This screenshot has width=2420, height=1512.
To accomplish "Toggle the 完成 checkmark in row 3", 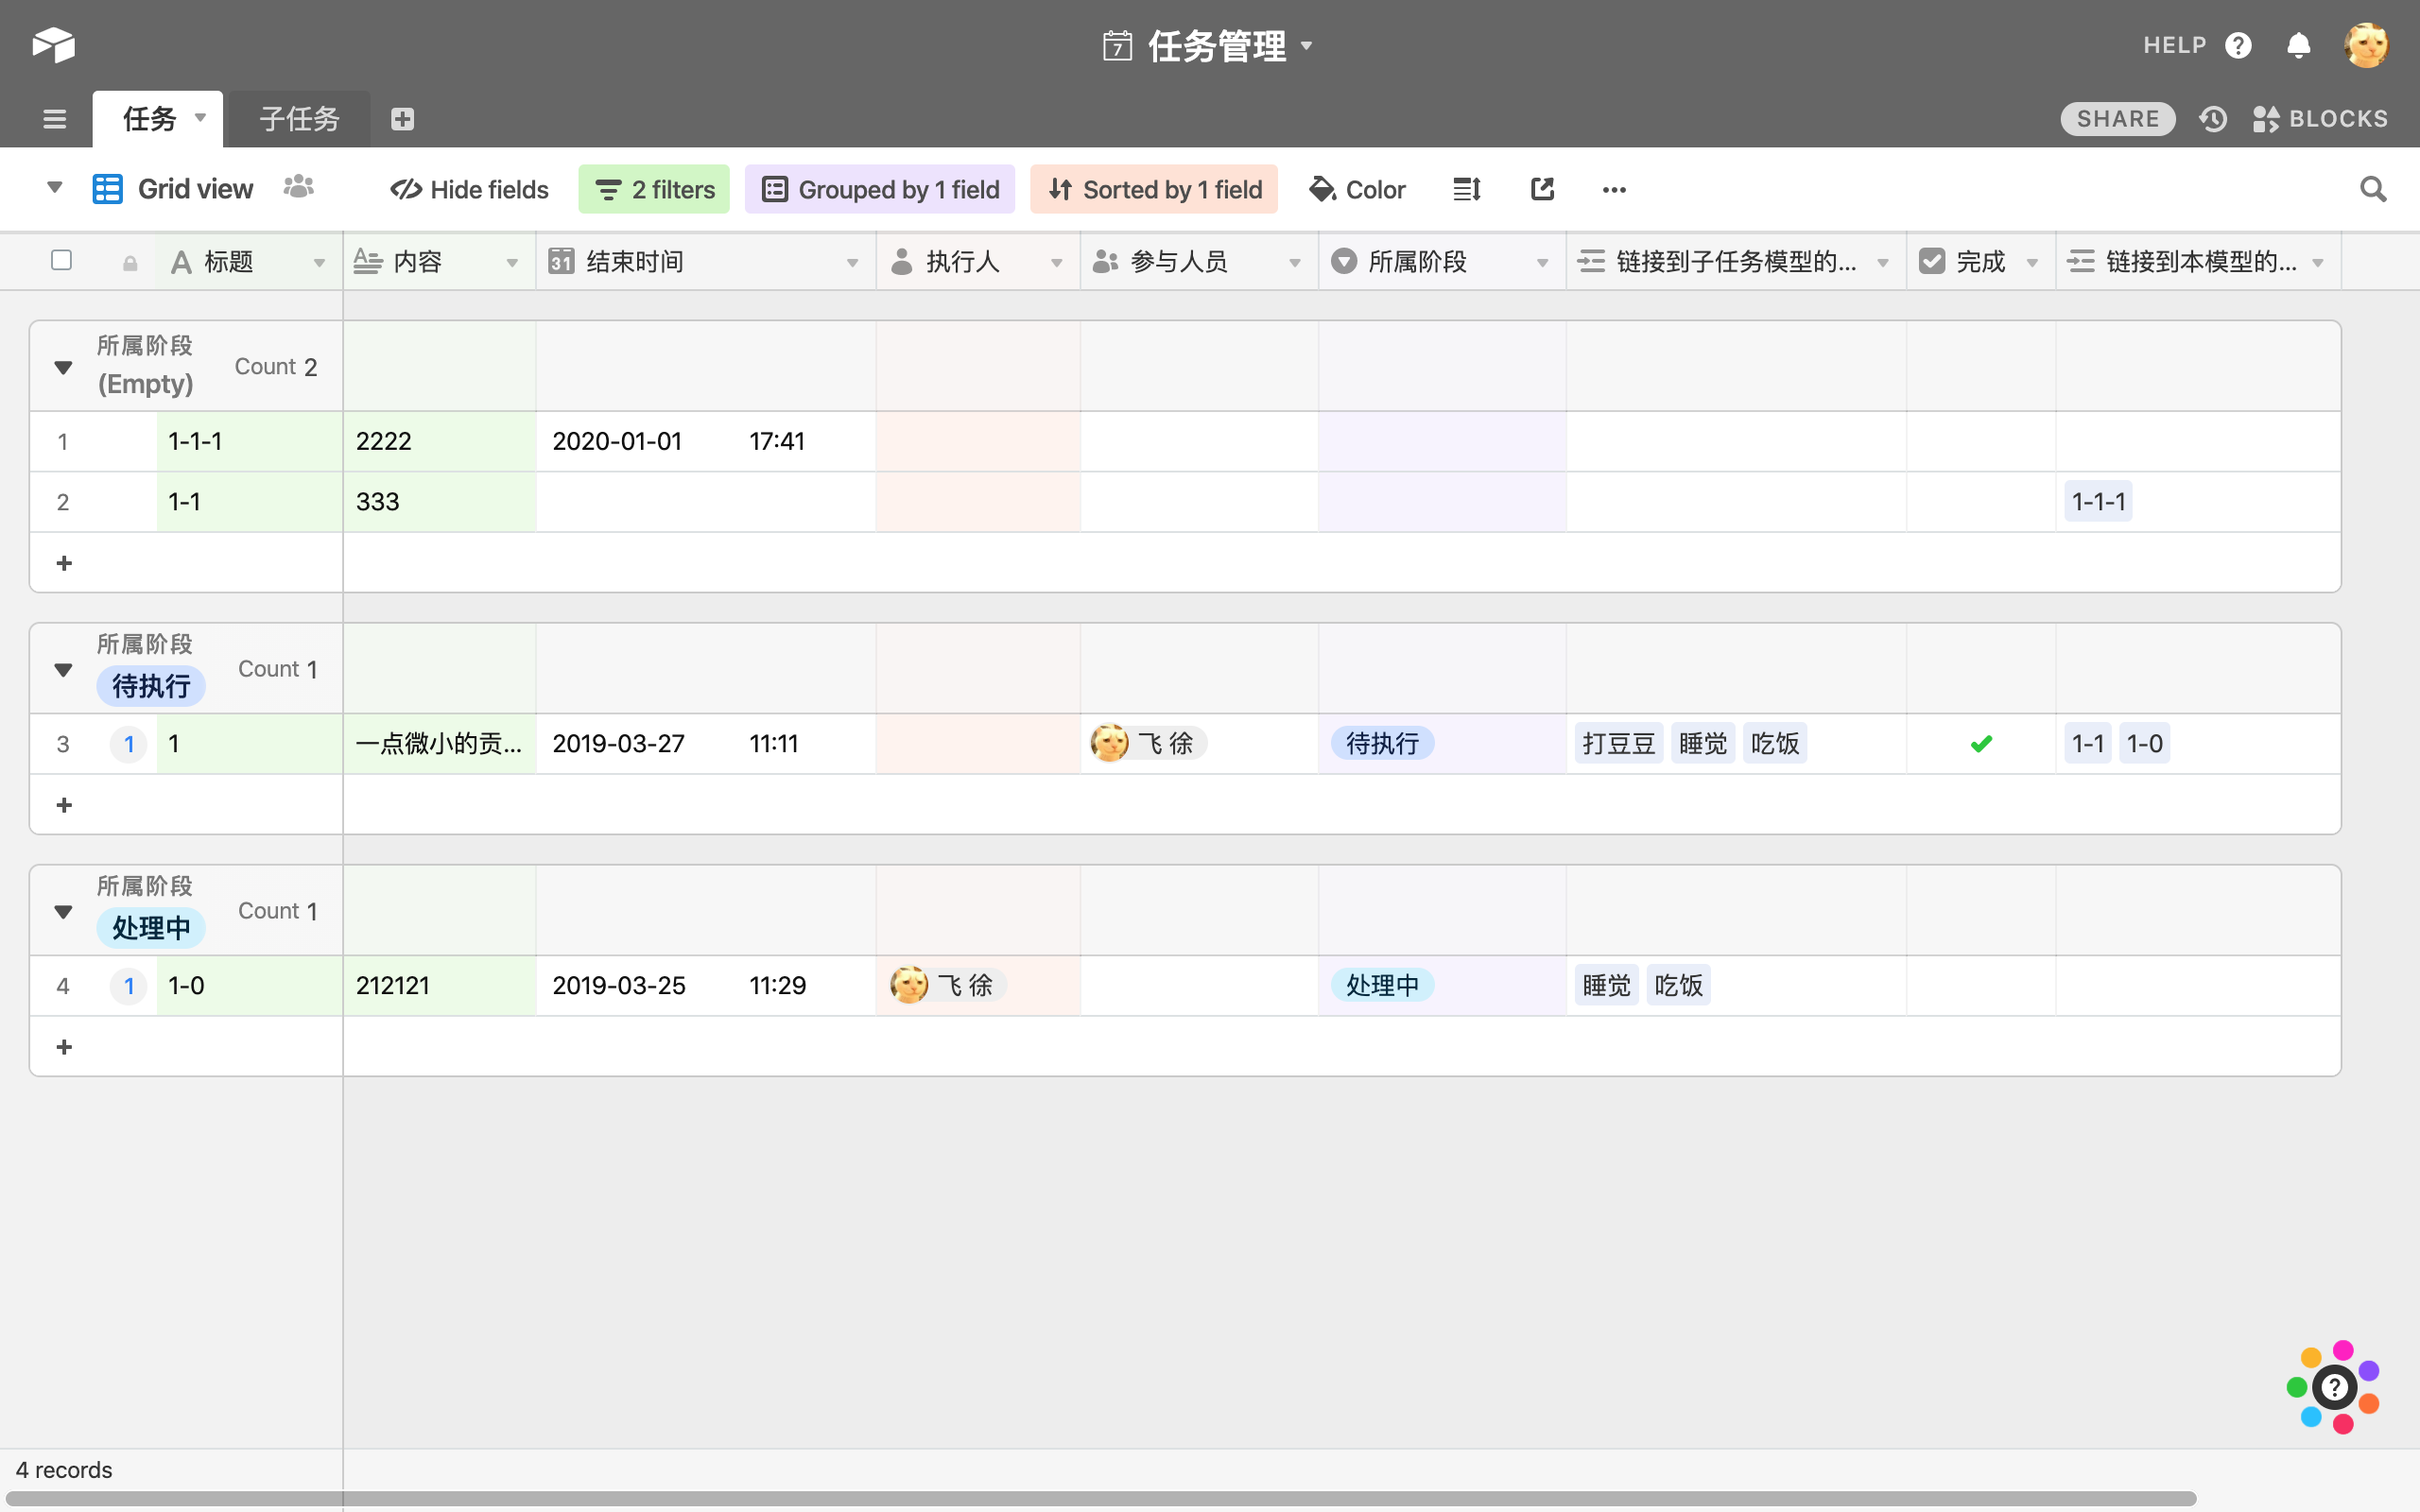I will (x=1980, y=744).
